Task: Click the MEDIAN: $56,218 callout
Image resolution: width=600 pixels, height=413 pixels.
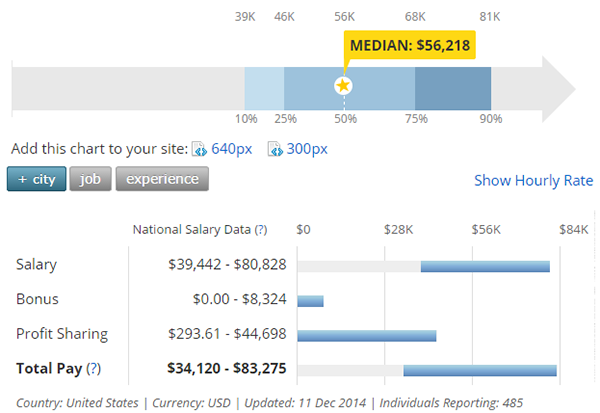Action: coord(409,45)
